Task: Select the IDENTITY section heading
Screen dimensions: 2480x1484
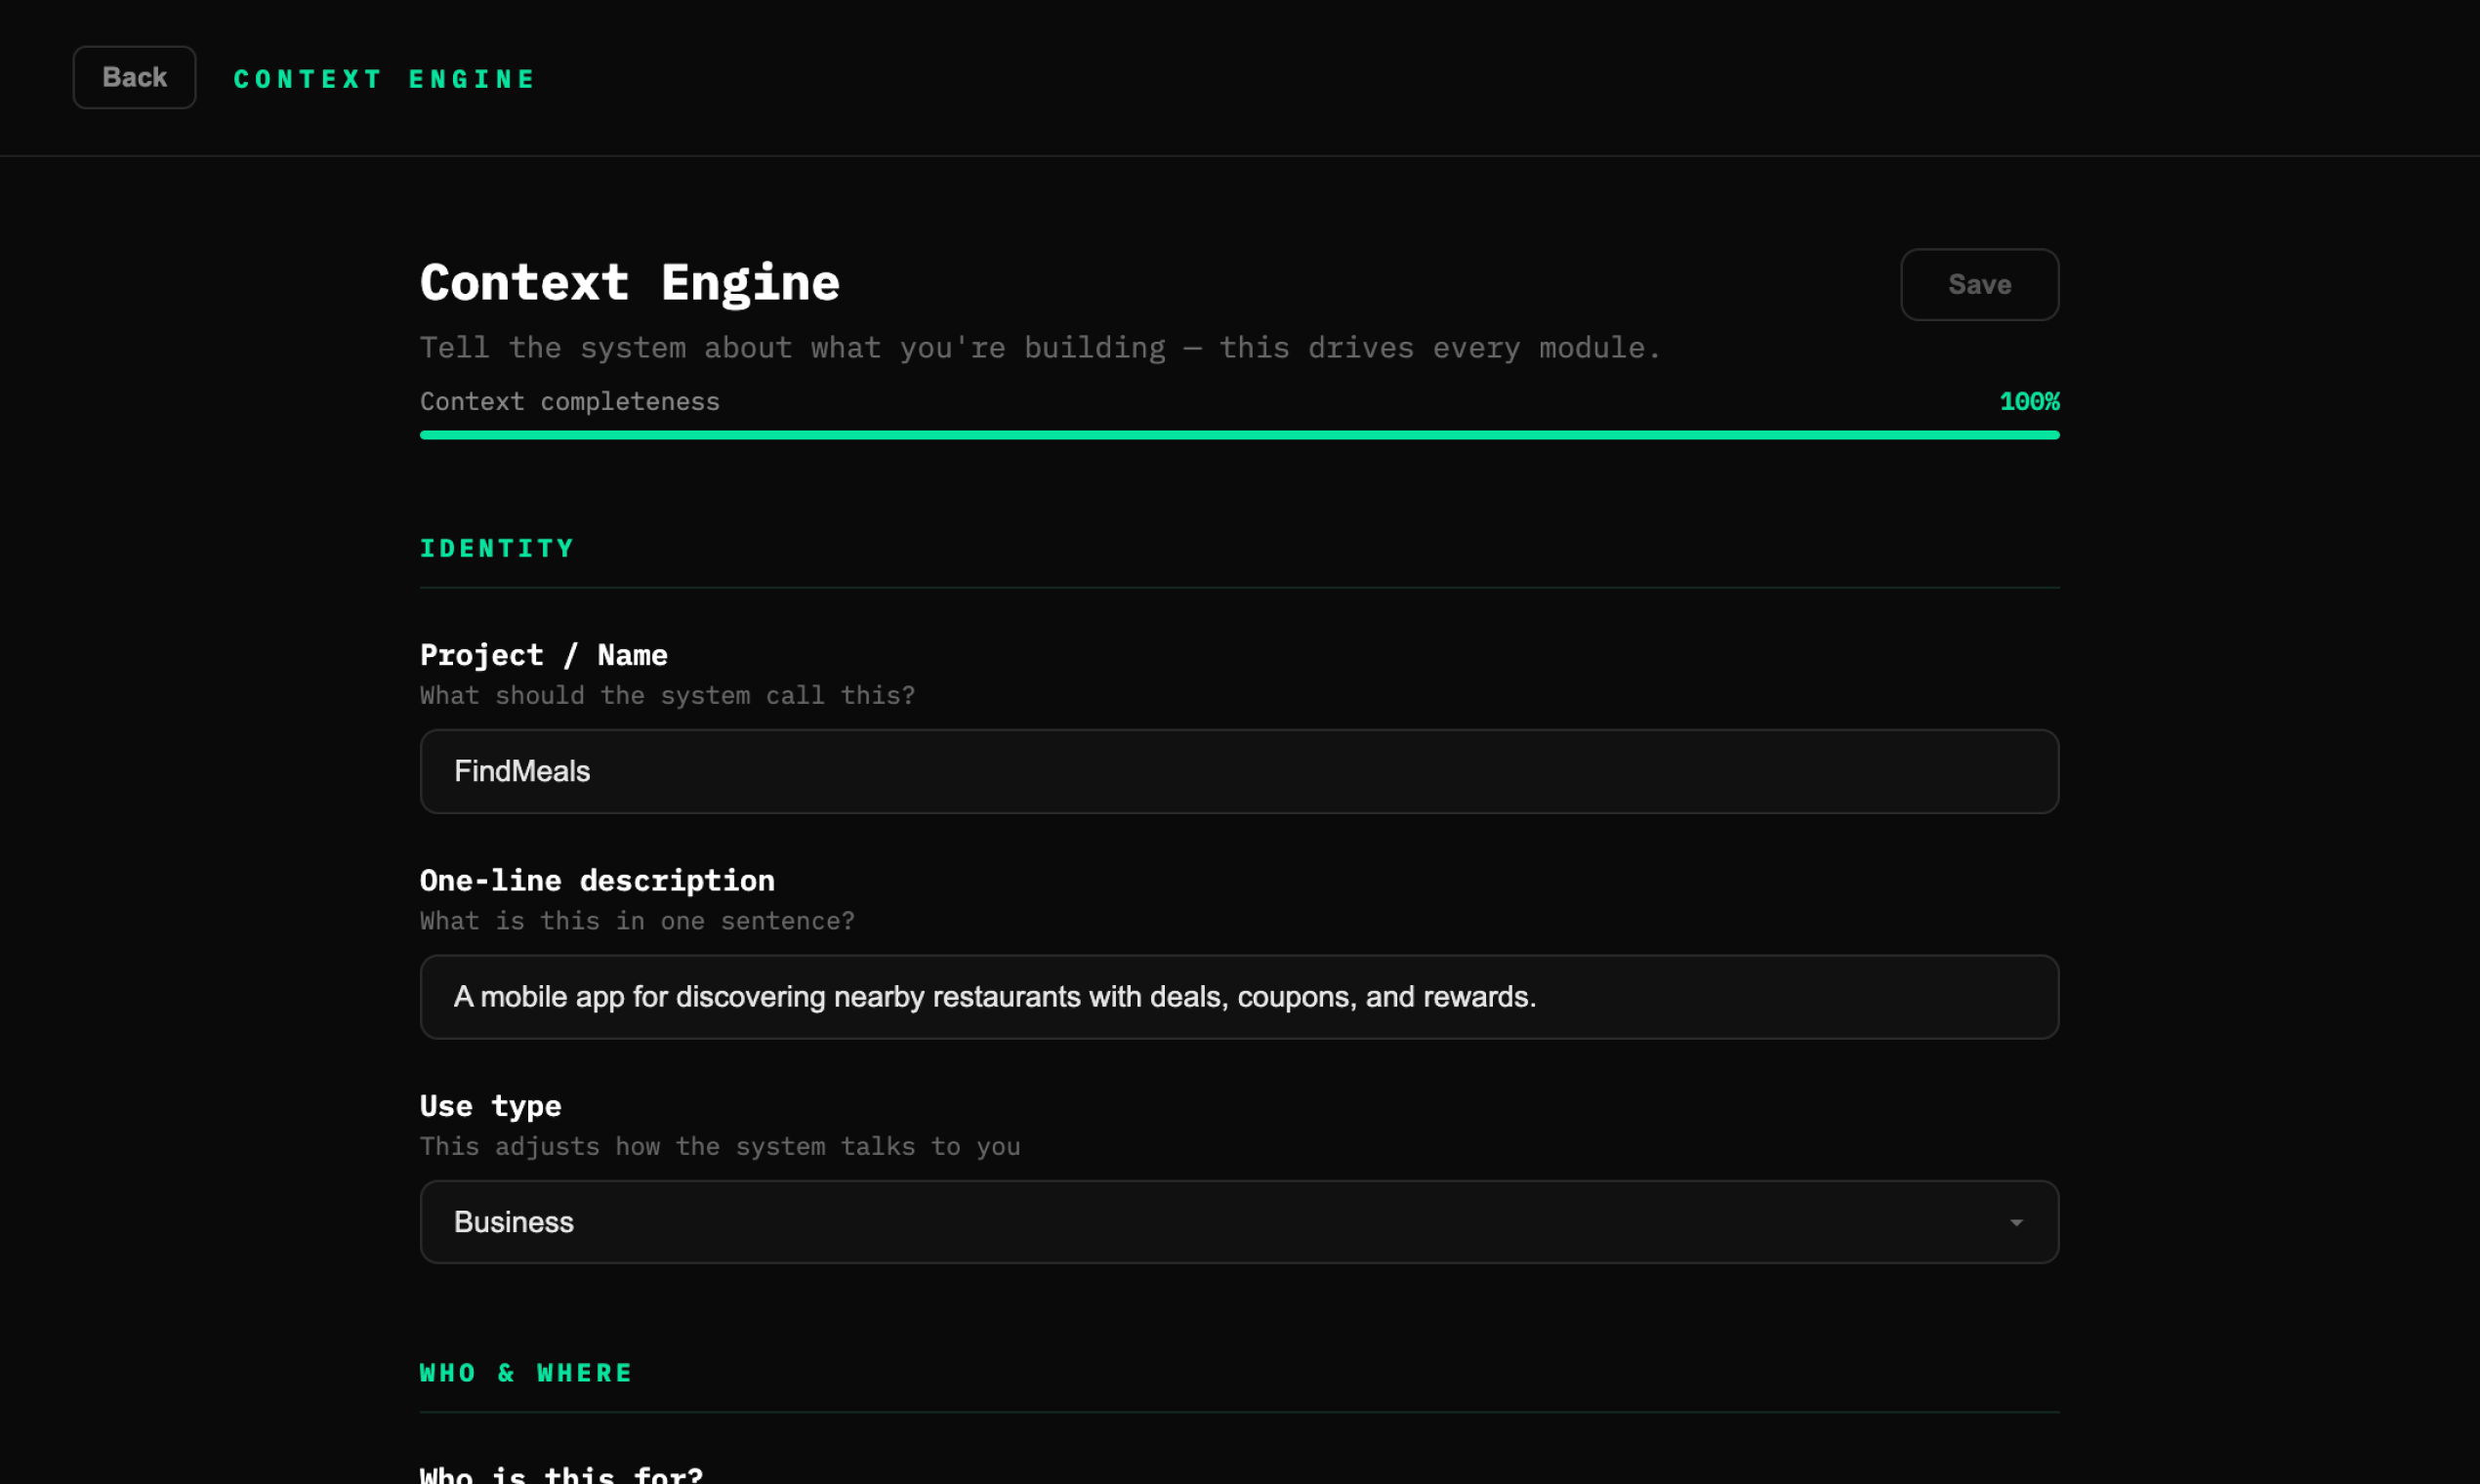Action: [496, 548]
